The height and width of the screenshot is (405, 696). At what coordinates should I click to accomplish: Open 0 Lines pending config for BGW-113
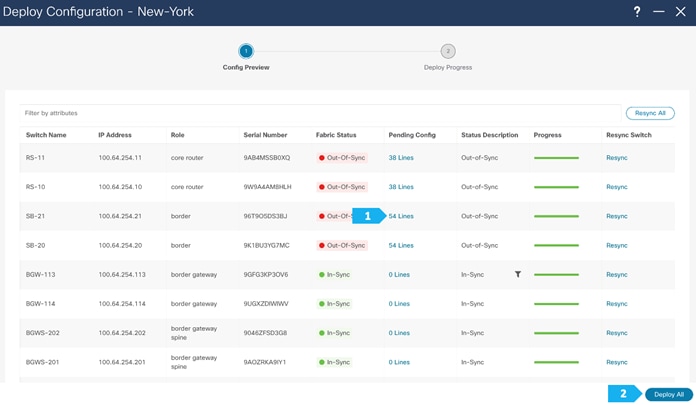(x=399, y=274)
